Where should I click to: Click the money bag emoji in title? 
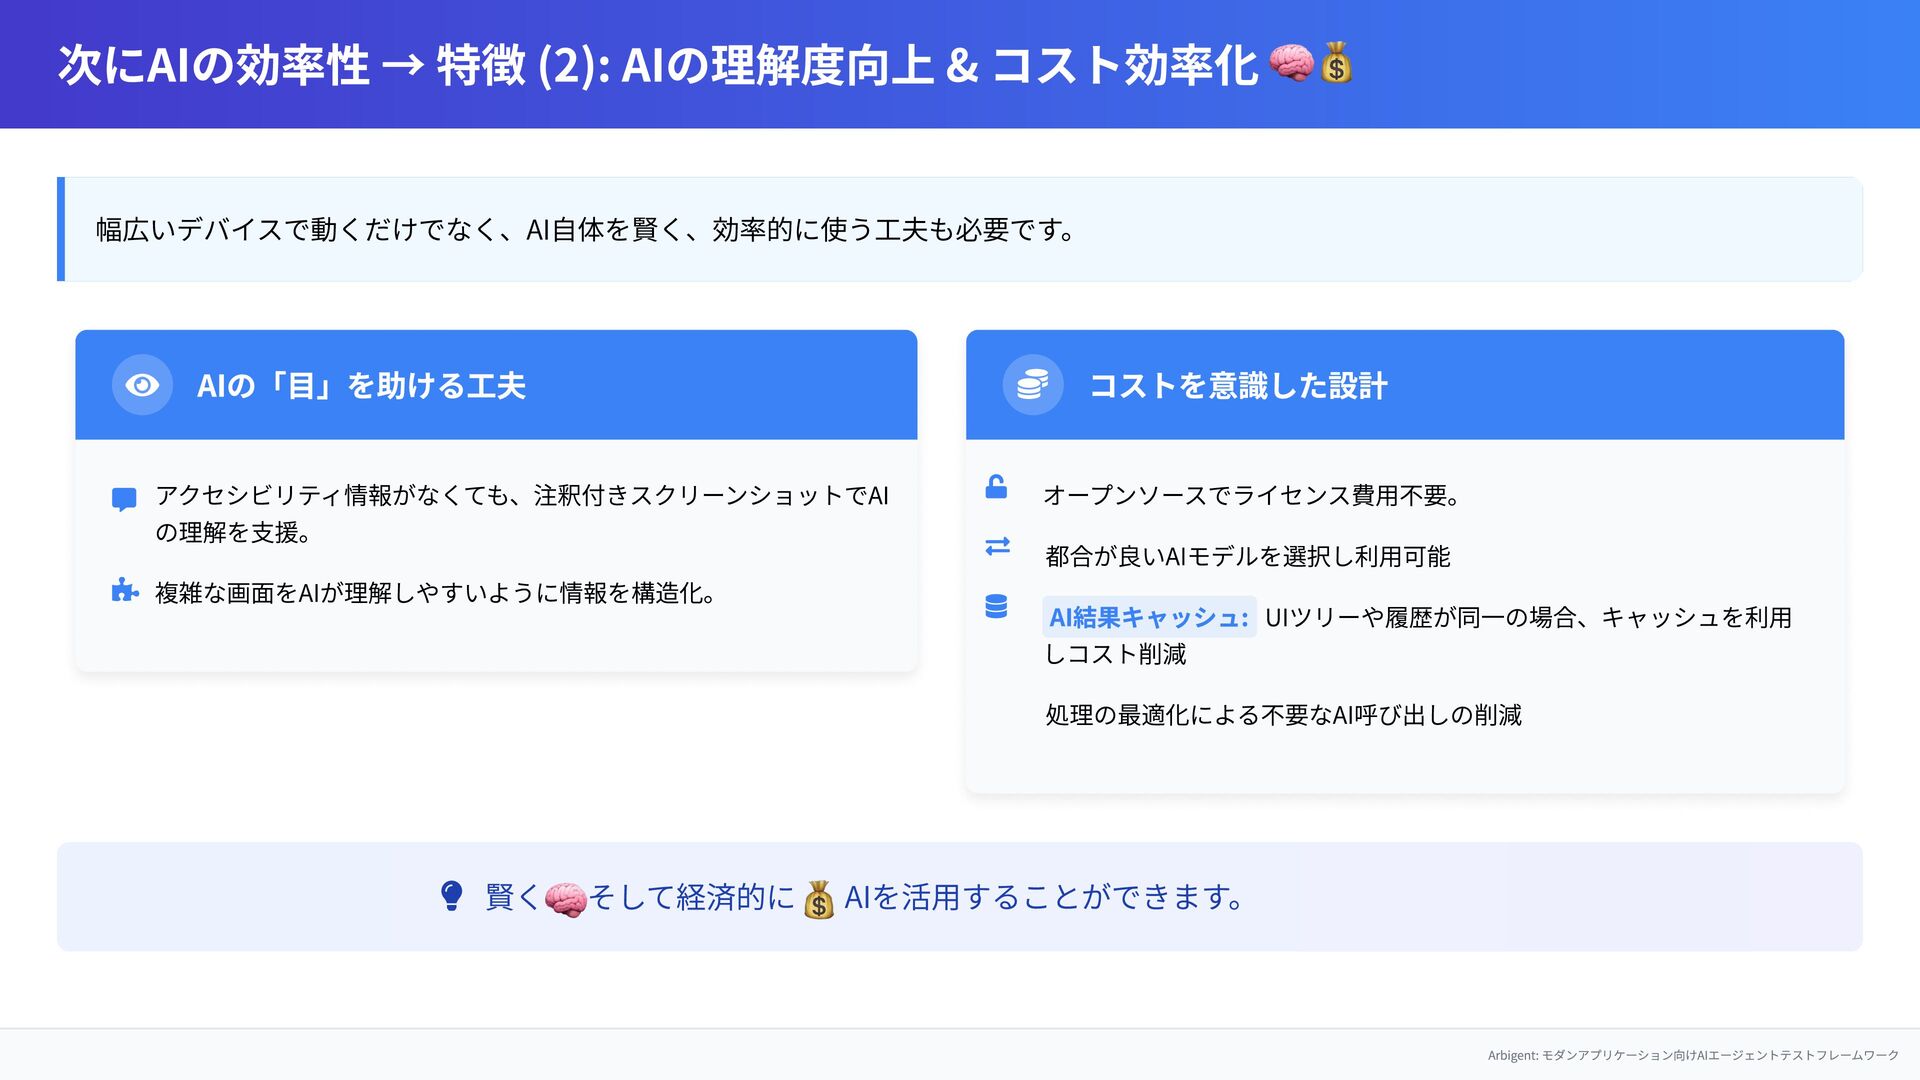(1336, 63)
